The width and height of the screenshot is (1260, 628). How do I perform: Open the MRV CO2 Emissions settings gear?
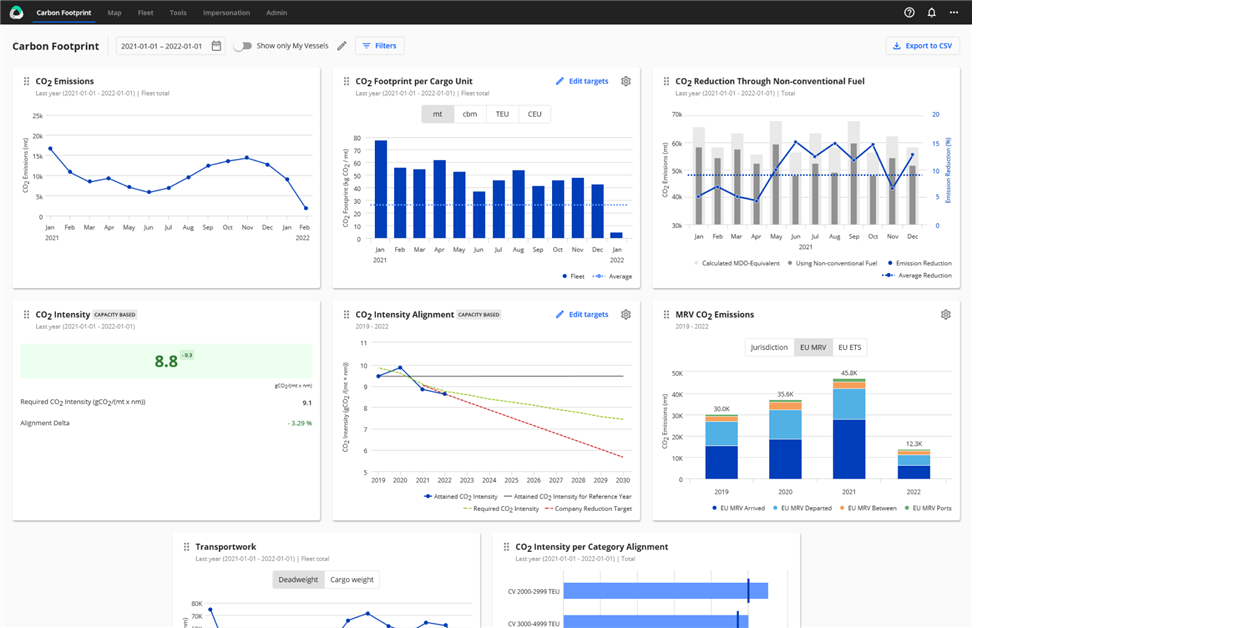(945, 314)
